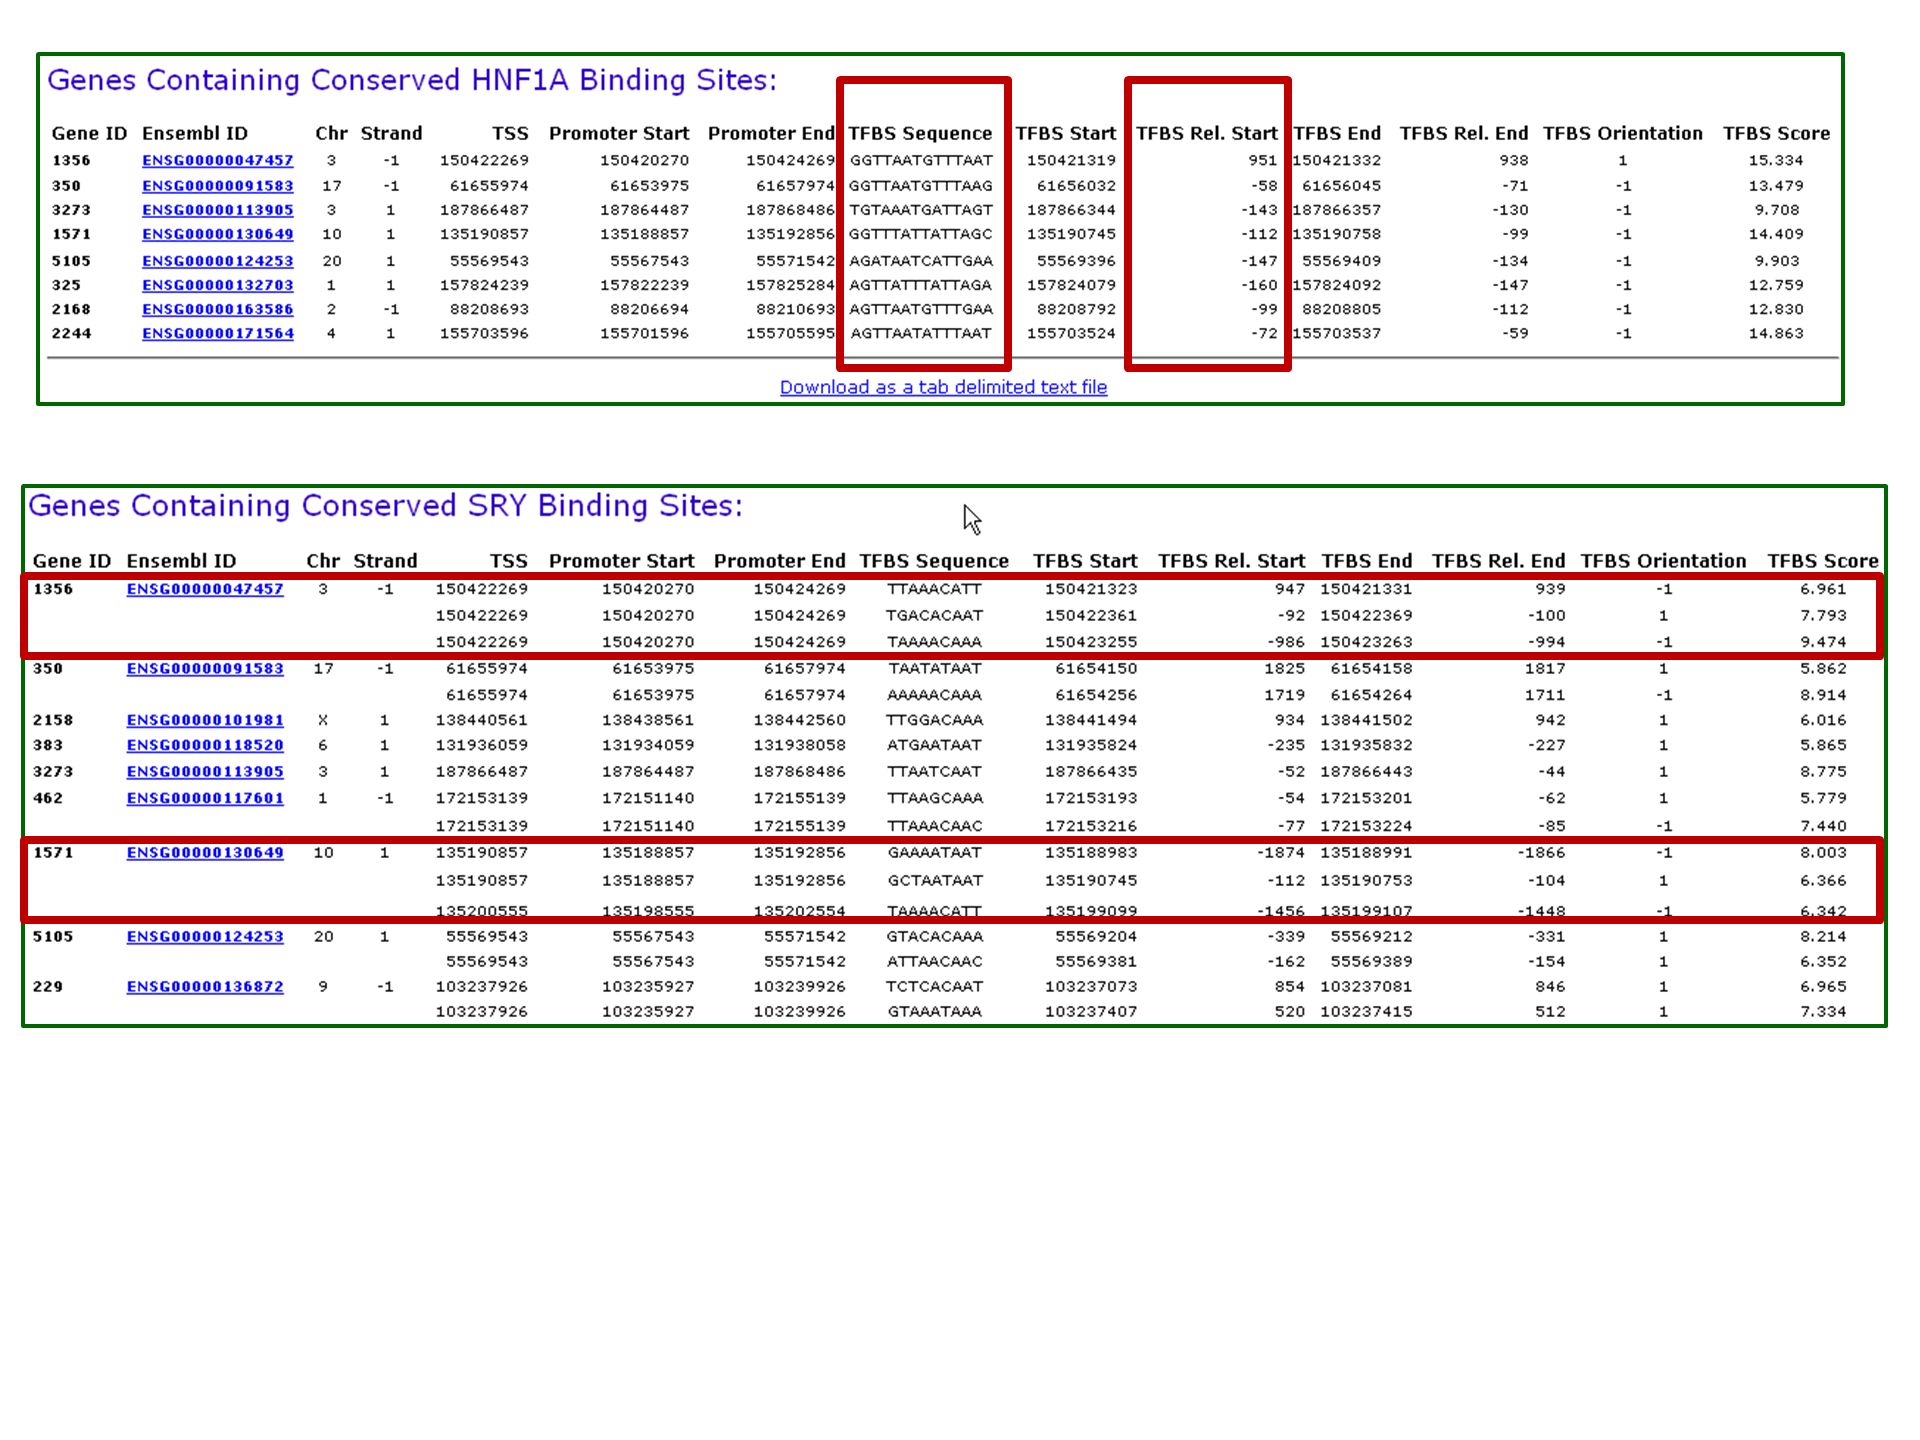Select SRY sequence TAAAACAAA
The width and height of the screenshot is (1920, 1440).
[934, 642]
